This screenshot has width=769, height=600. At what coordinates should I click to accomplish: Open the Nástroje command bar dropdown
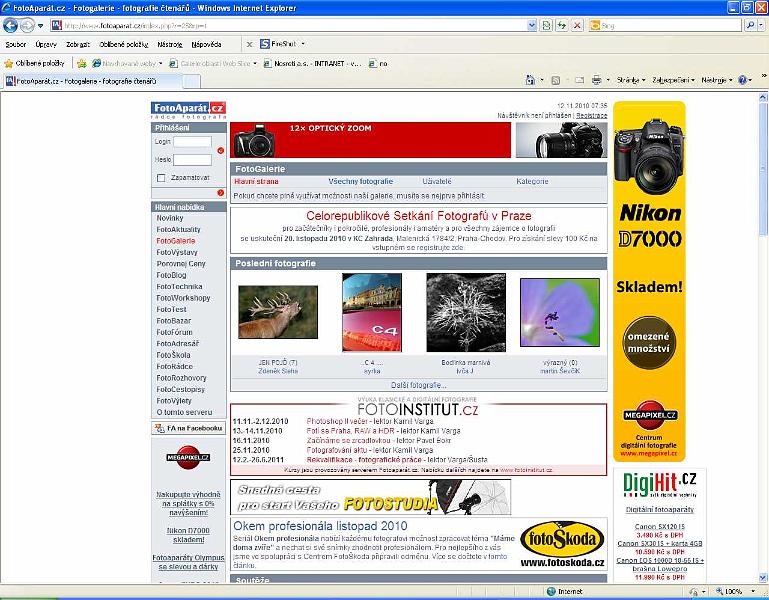(716, 80)
